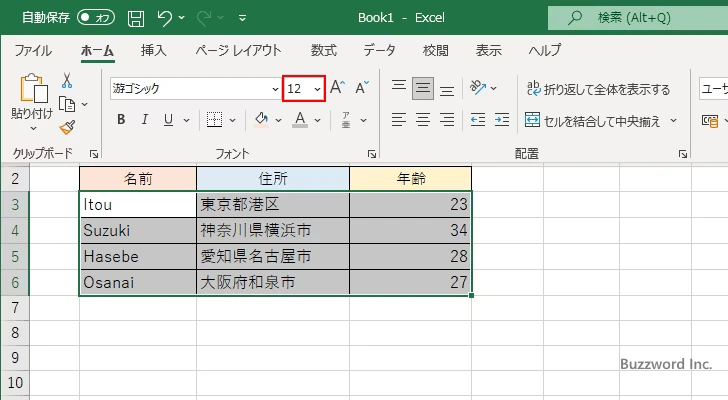Select the 名前 header cell
The width and height of the screenshot is (728, 400).
[138, 179]
